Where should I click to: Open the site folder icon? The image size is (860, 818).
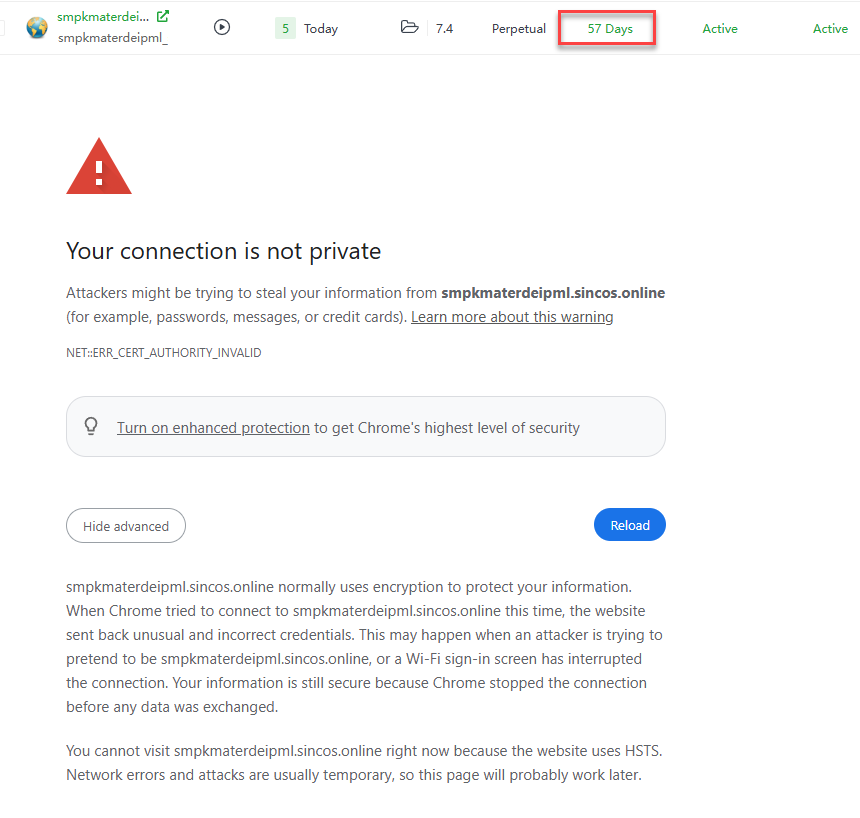coord(409,28)
